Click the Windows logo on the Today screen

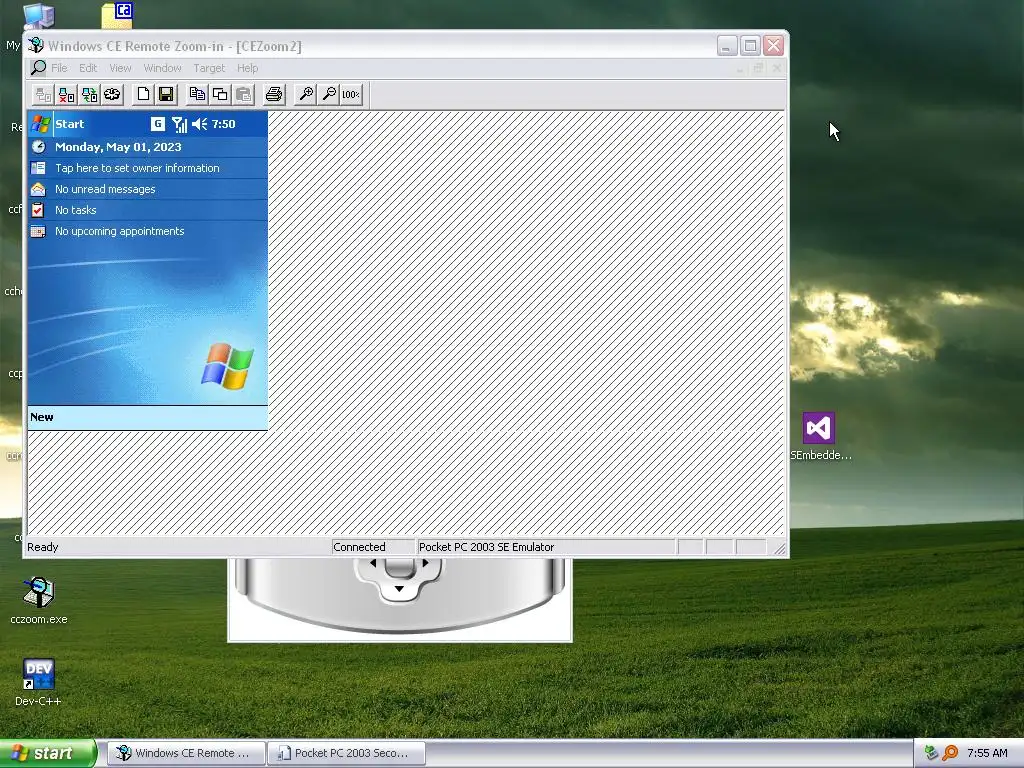tap(227, 366)
